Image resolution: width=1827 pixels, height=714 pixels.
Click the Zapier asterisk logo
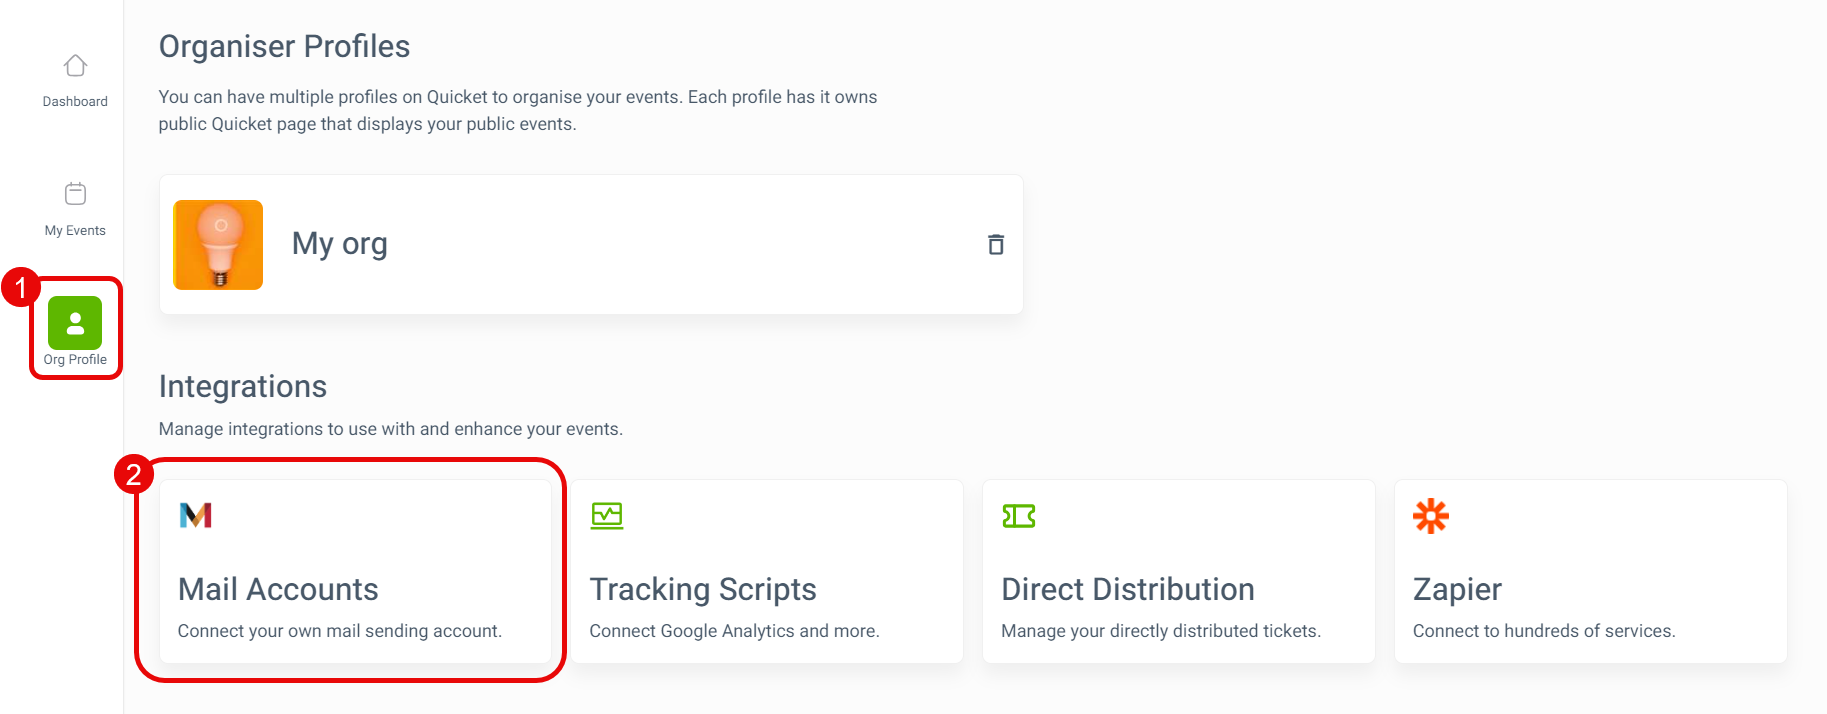pyautogui.click(x=1431, y=516)
